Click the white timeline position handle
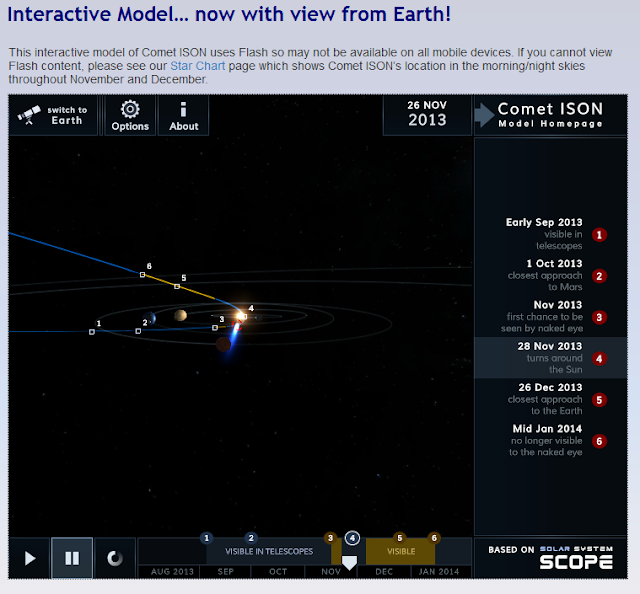 pyautogui.click(x=349, y=563)
